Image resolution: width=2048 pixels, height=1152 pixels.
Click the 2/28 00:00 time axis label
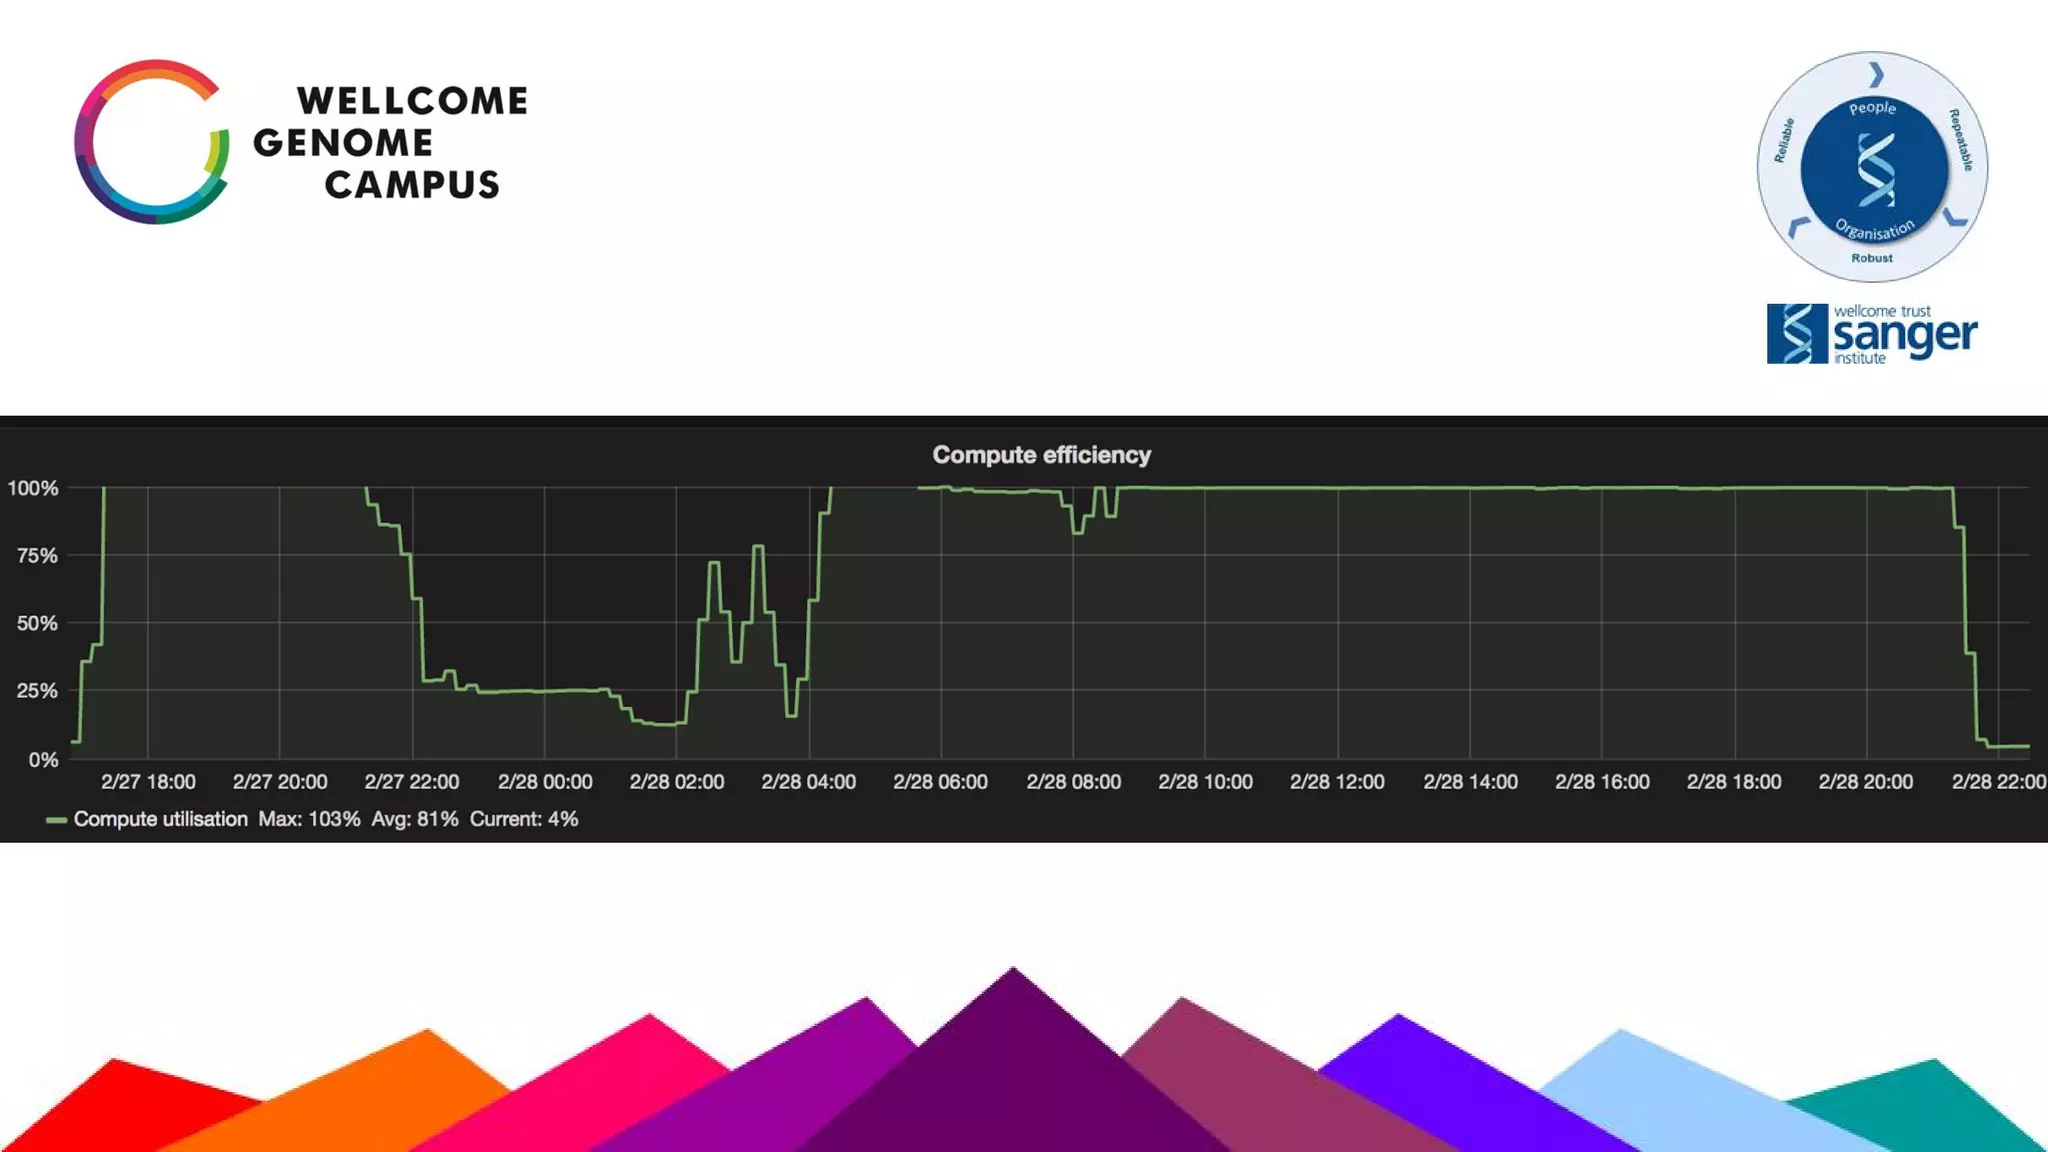pos(545,782)
